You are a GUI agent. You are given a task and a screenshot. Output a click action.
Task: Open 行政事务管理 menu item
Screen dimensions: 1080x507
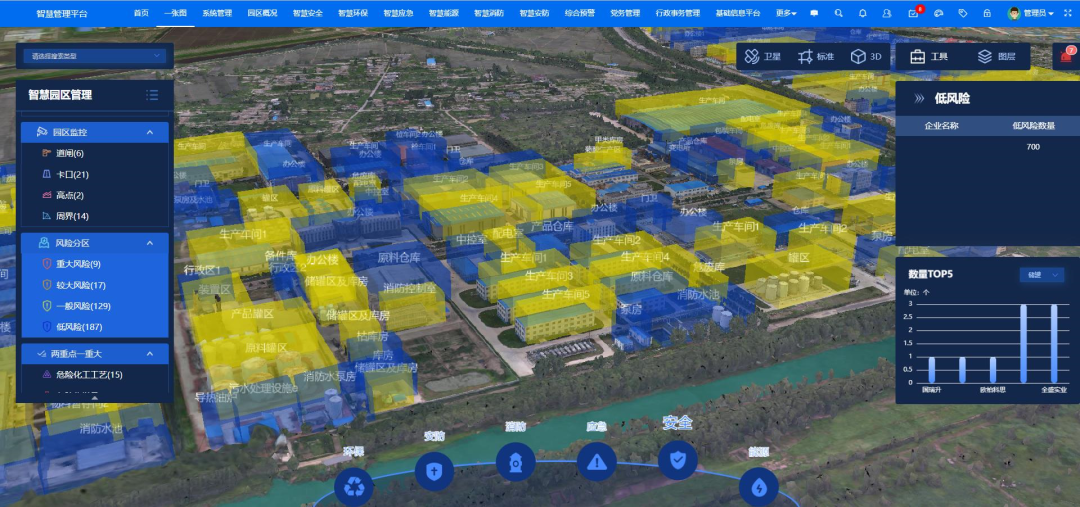677,13
